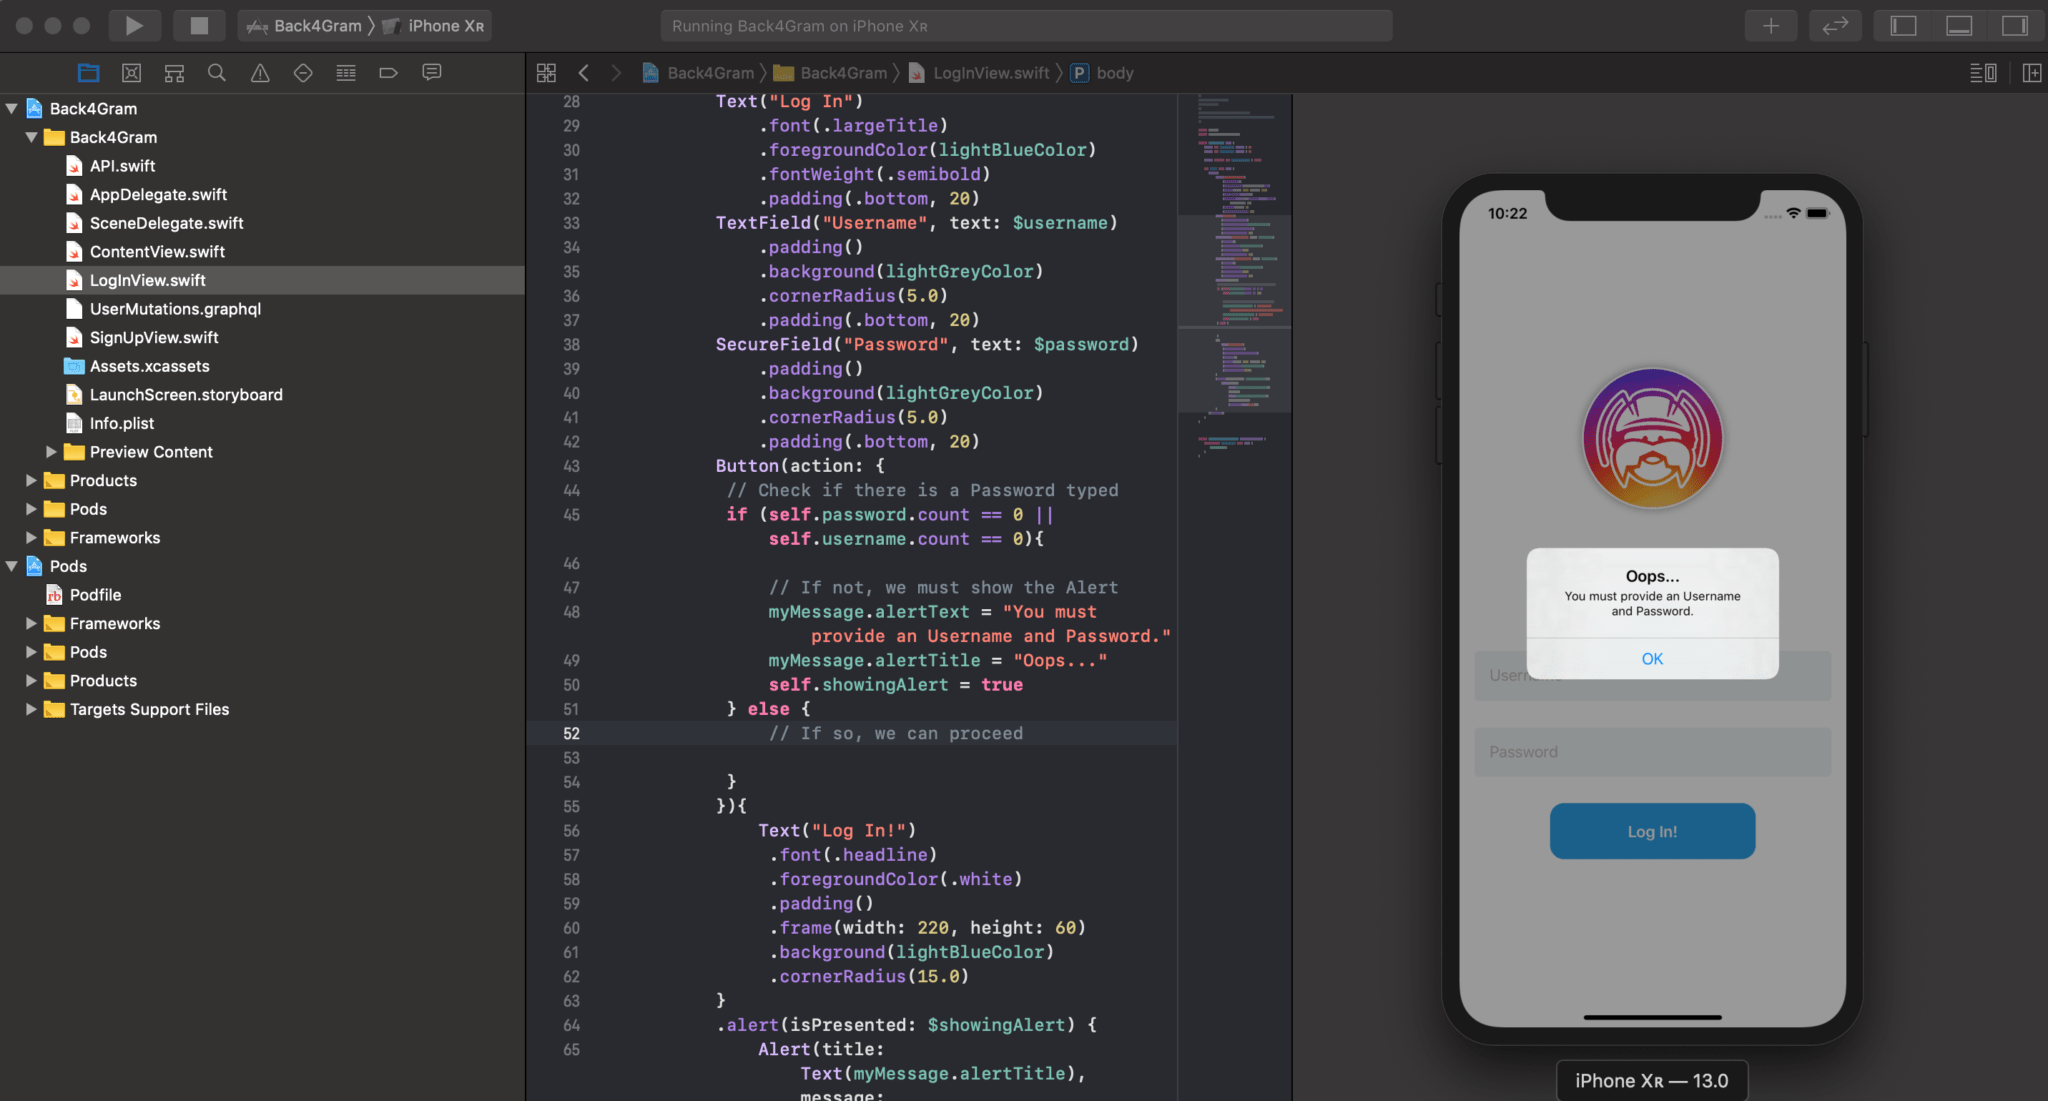Viewport: 2048px width, 1101px height.
Task: Open the Find navigator magnifying glass
Action: pos(216,72)
